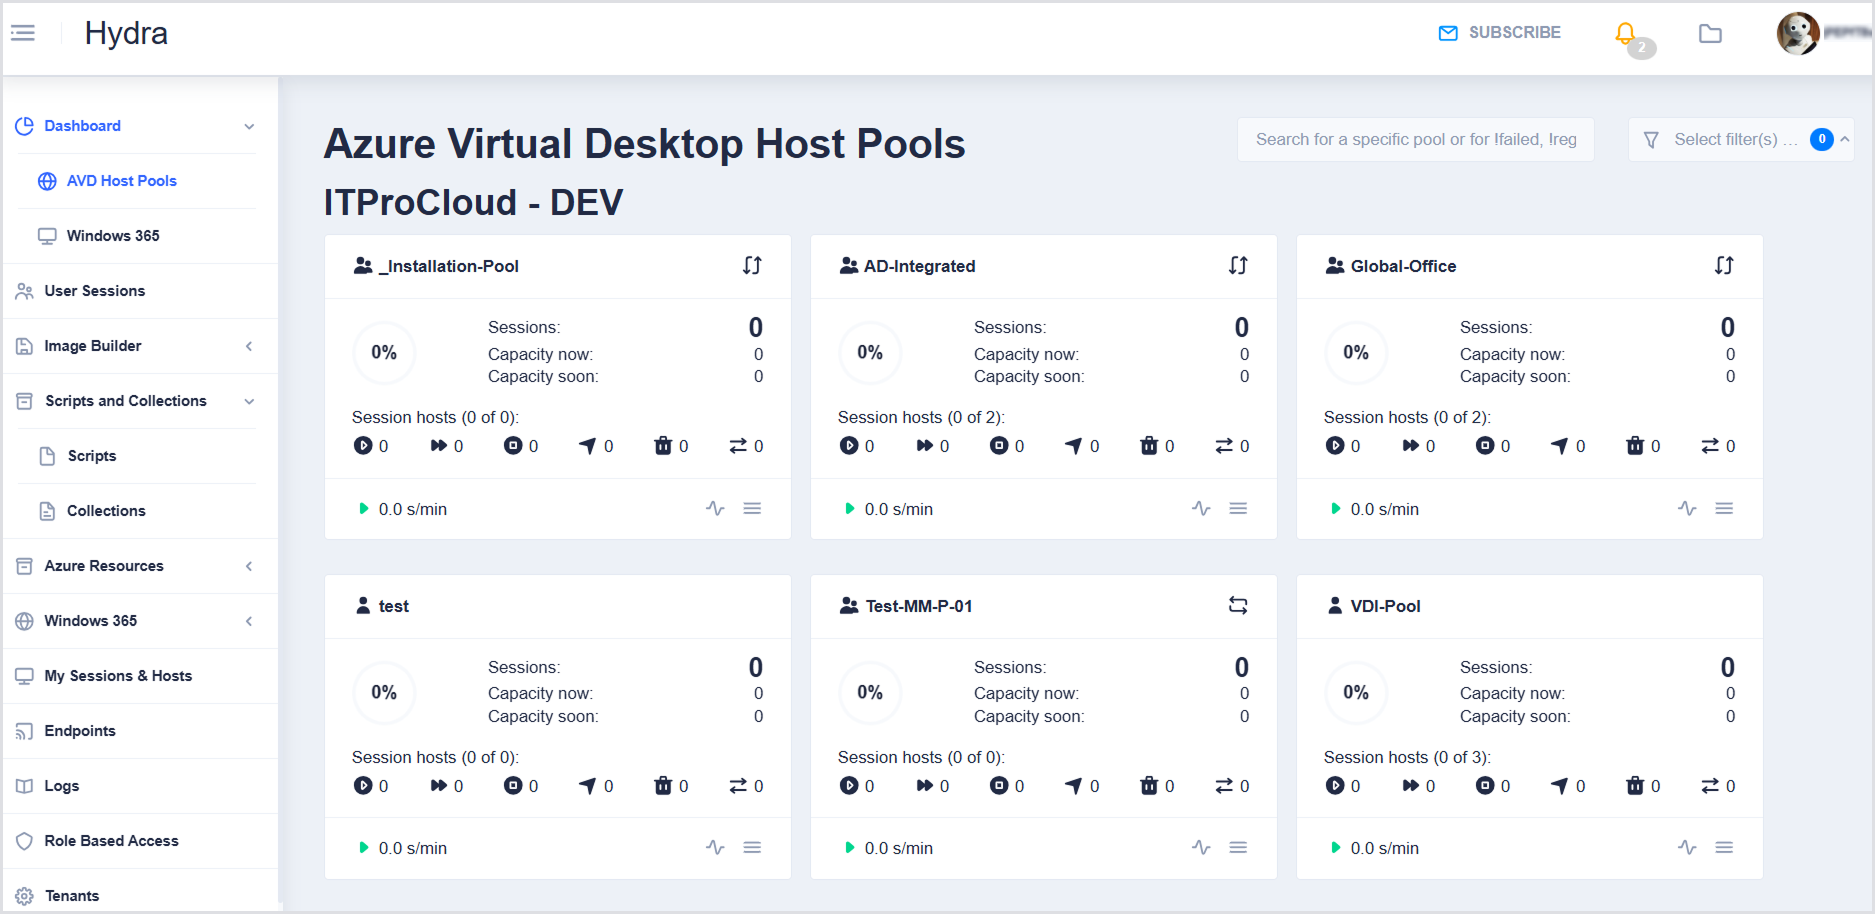This screenshot has width=1875, height=914.
Task: Open activity graph icon on AD-Integrated card
Action: pos(1201,509)
